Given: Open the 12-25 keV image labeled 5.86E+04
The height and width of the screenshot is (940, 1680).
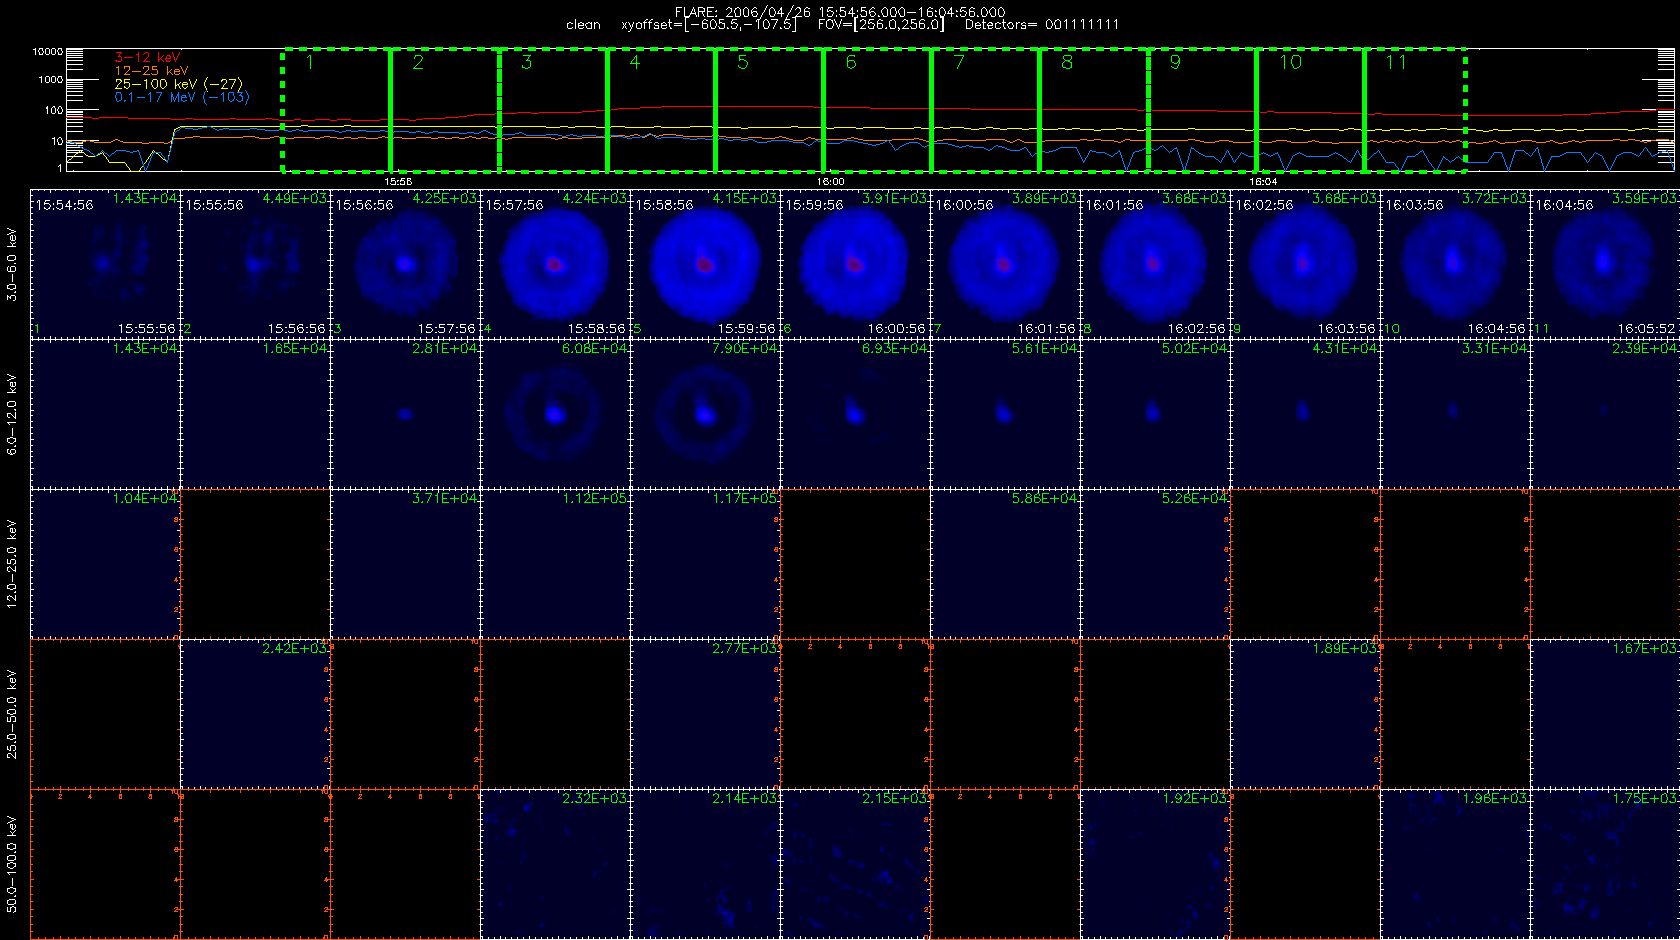Looking at the screenshot, I should click(1005, 564).
